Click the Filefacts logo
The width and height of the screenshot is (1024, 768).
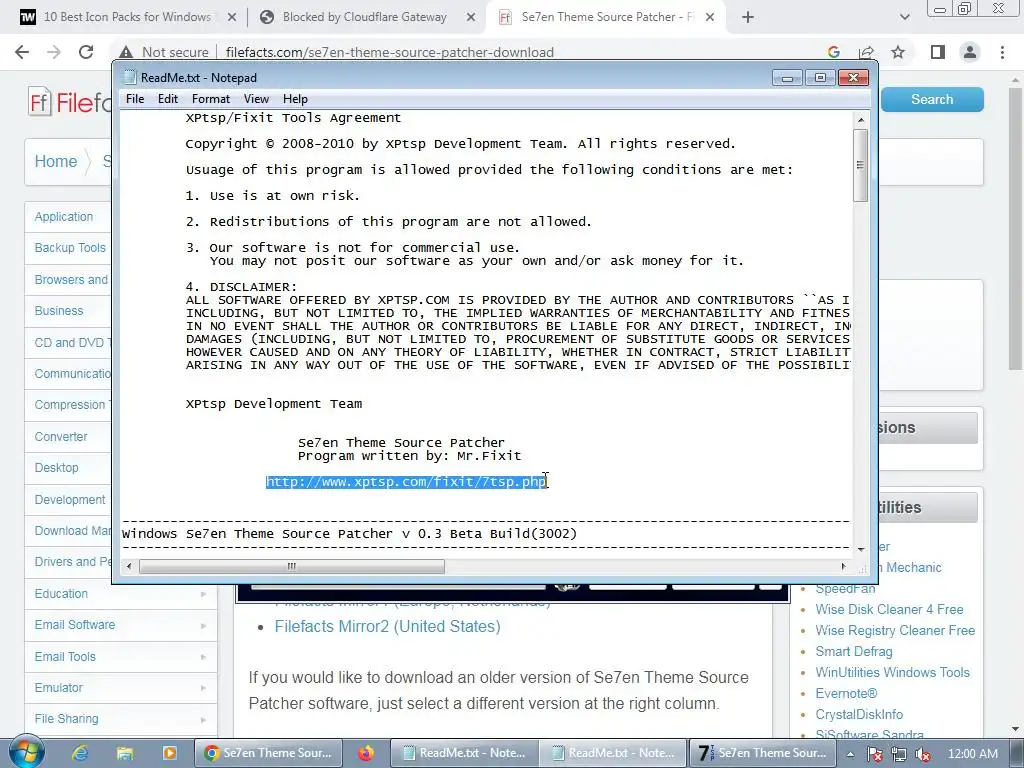70,103
